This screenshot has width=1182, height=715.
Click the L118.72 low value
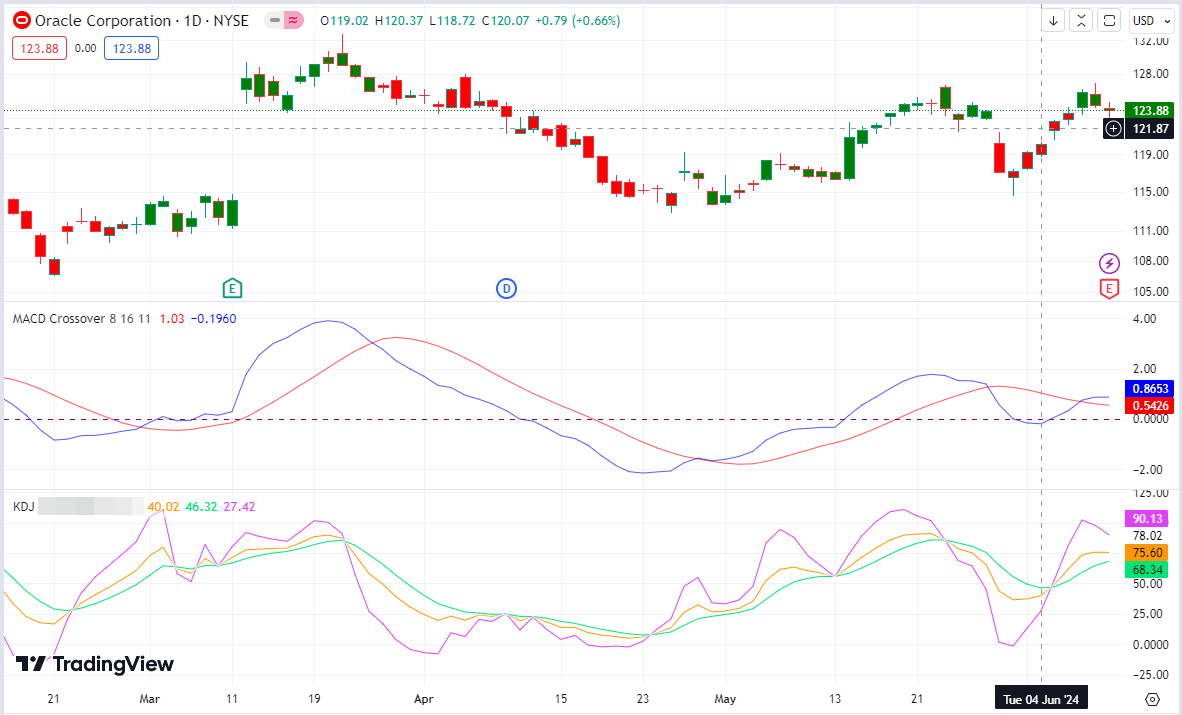[452, 20]
